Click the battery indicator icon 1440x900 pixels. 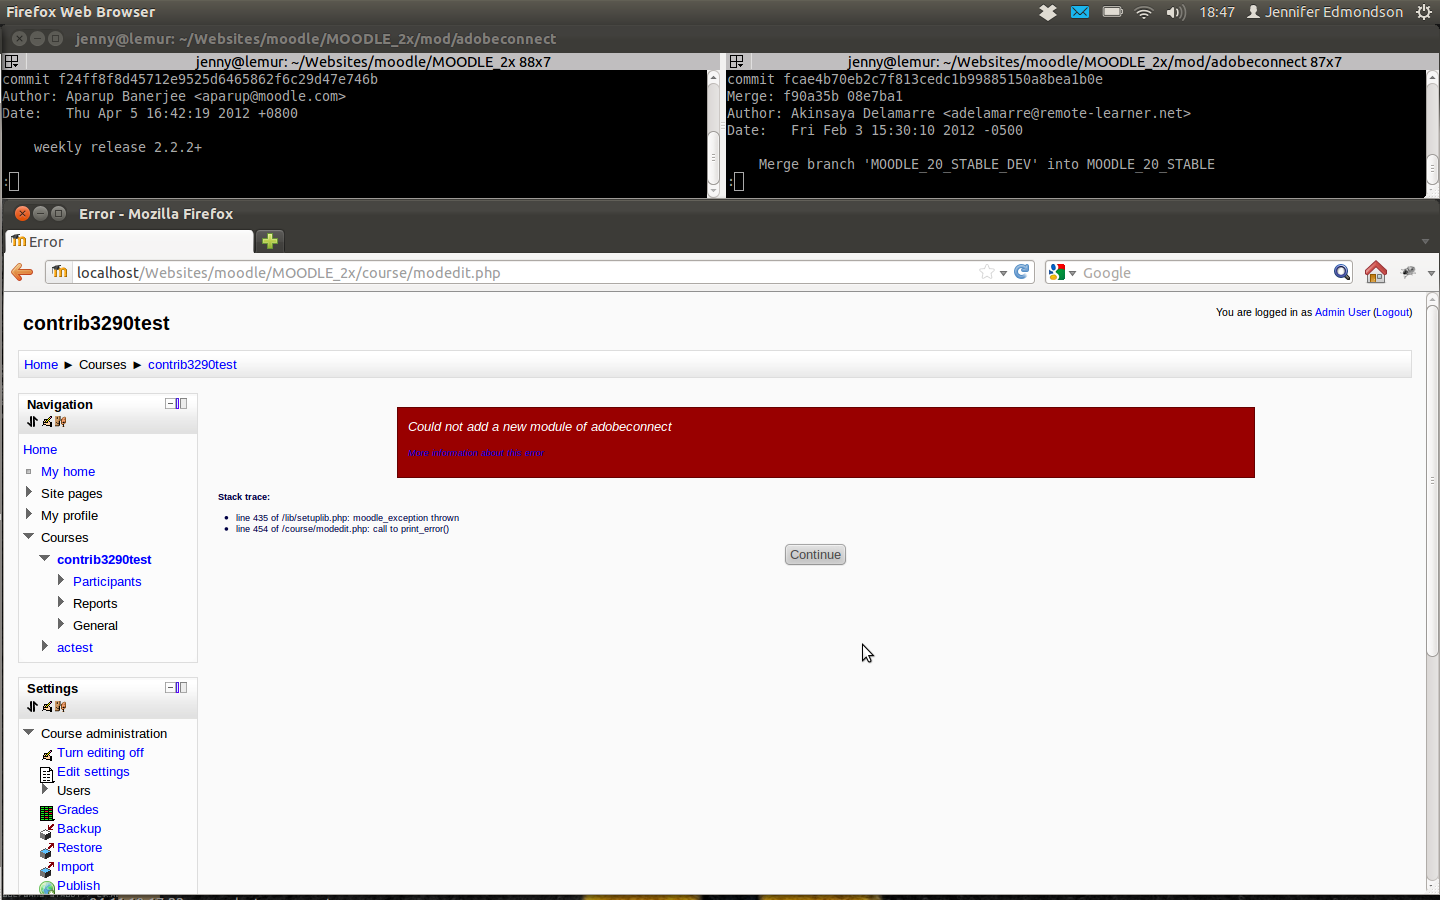click(1112, 12)
